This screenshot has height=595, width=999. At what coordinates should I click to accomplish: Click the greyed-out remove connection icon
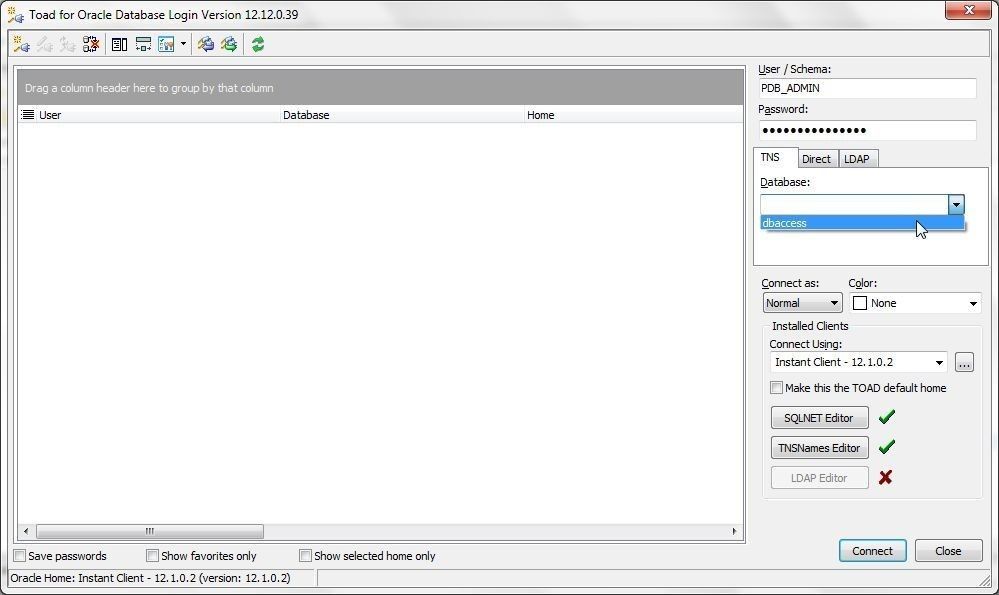pos(67,44)
